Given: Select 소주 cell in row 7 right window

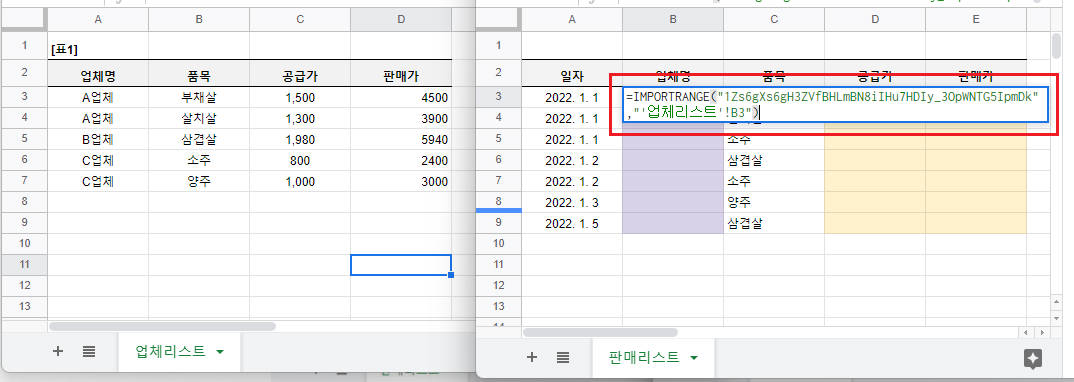Looking at the screenshot, I should tap(774, 181).
